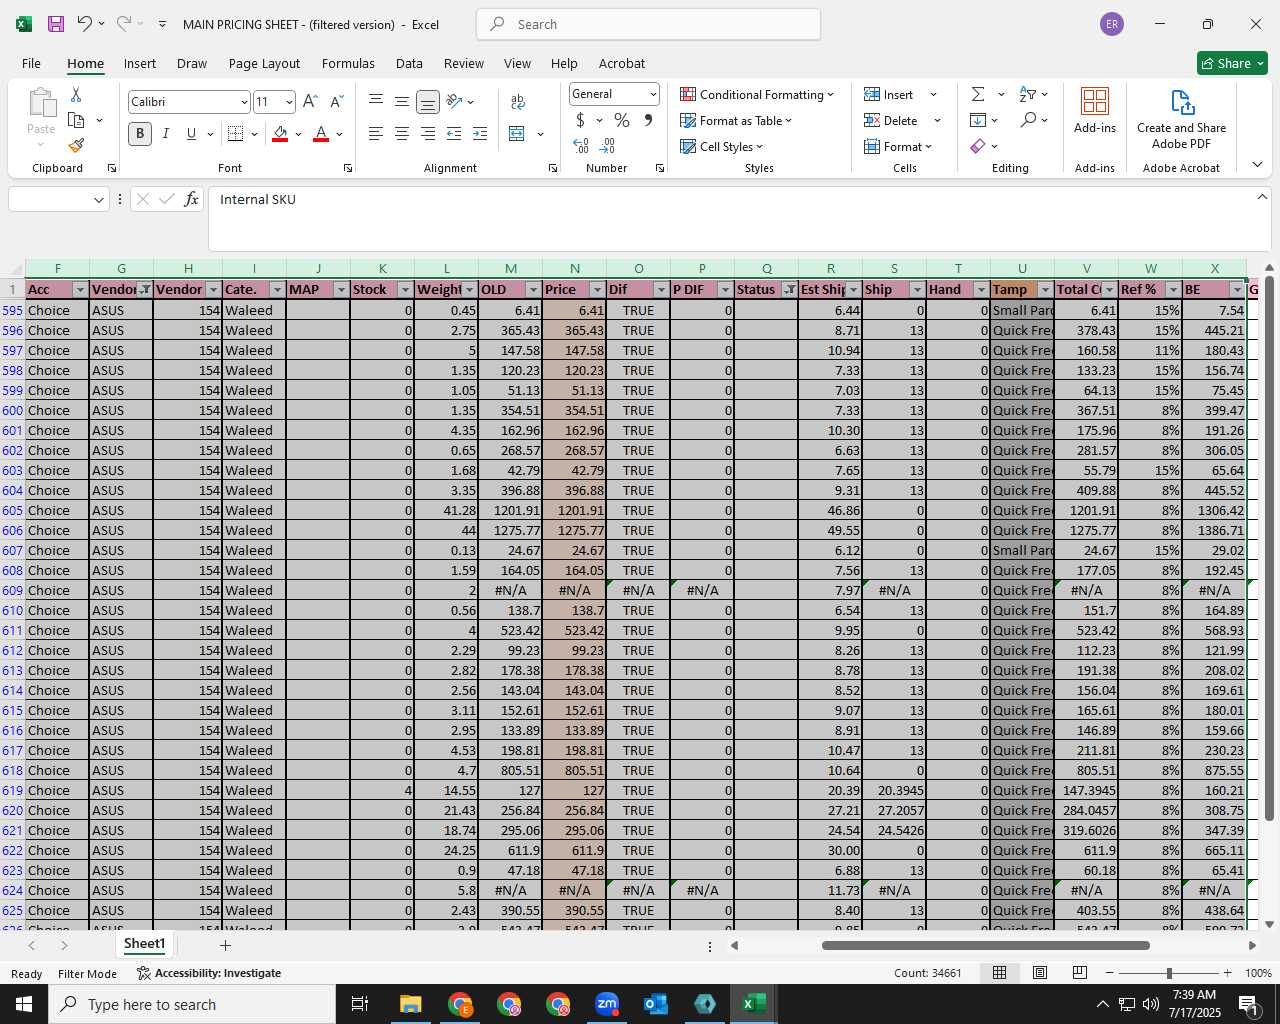The width and height of the screenshot is (1280, 1024).
Task: Click the horizontal scrollbar thumb
Action: [x=985, y=945]
